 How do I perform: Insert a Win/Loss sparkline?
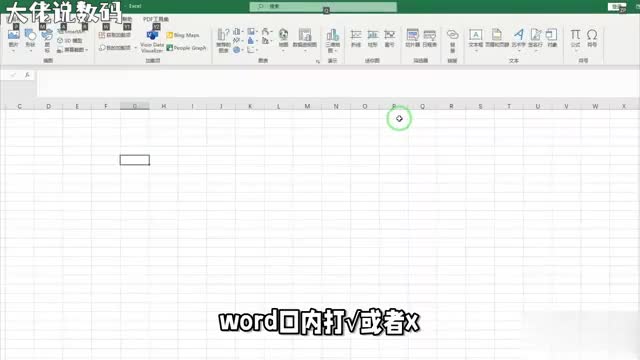pyautogui.click(x=390, y=39)
